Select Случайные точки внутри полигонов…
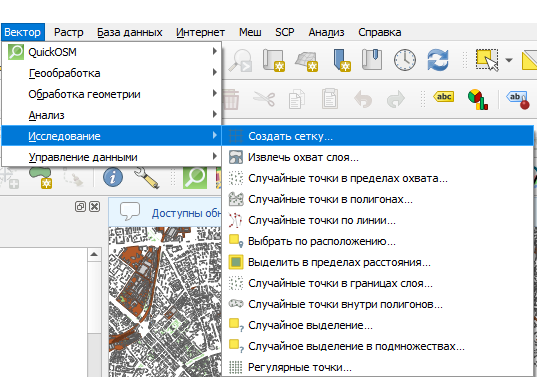The height and width of the screenshot is (377, 537). [x=378, y=304]
